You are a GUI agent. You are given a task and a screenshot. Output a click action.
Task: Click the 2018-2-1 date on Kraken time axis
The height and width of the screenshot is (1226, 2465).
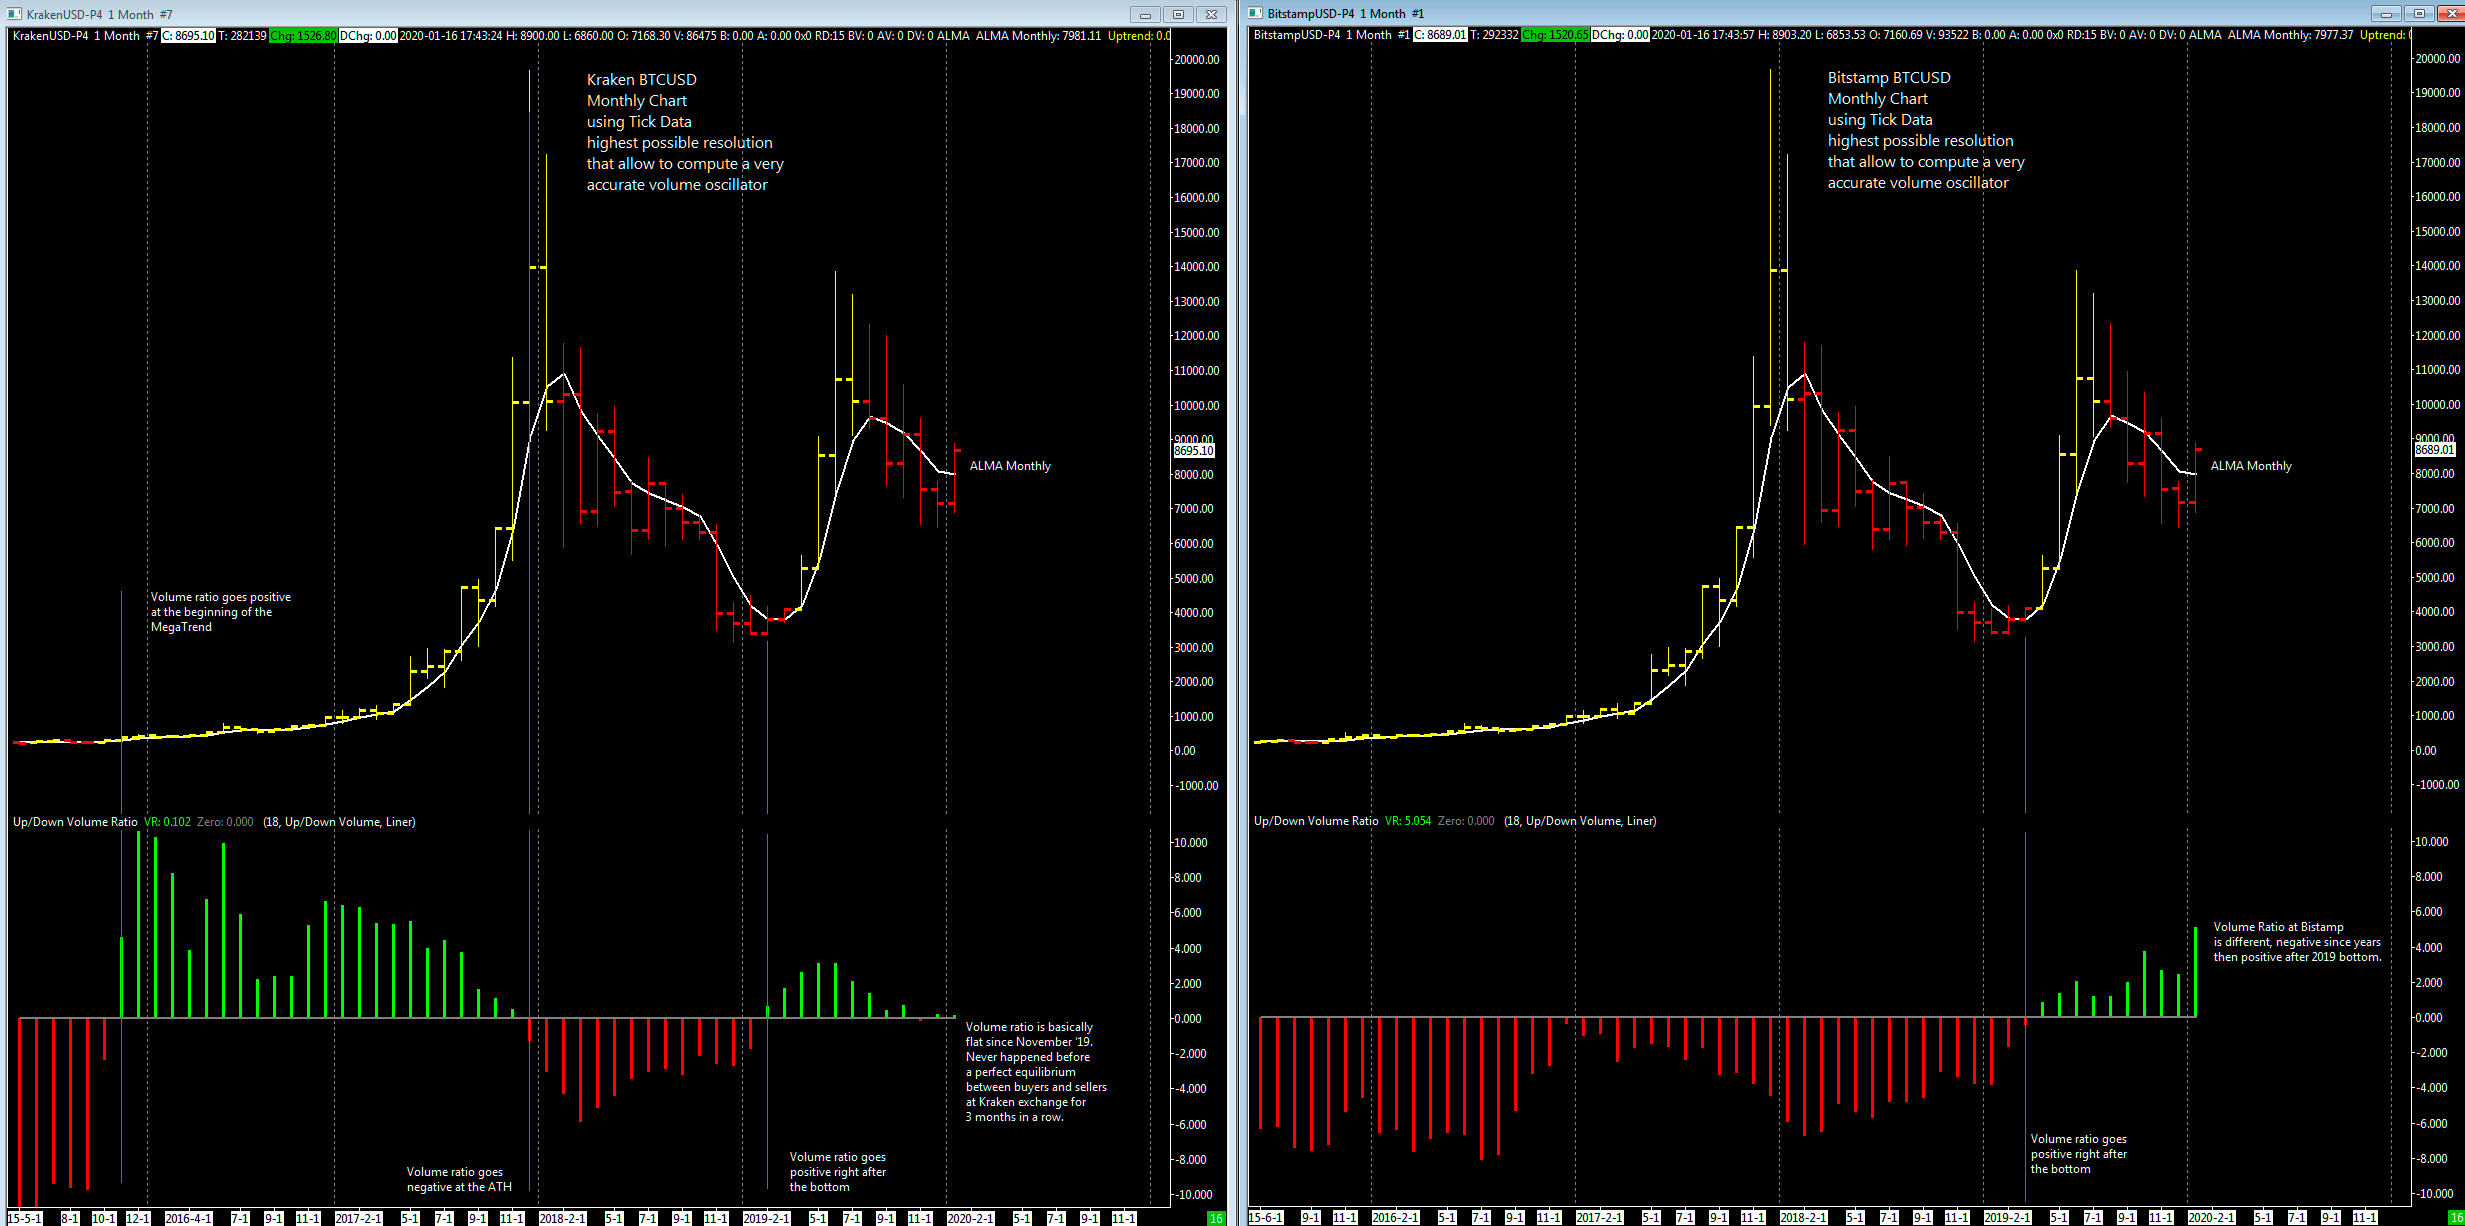tap(562, 1218)
